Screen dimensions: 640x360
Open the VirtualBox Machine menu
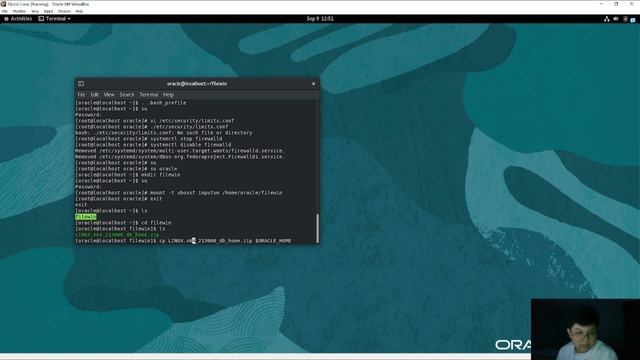20,11
